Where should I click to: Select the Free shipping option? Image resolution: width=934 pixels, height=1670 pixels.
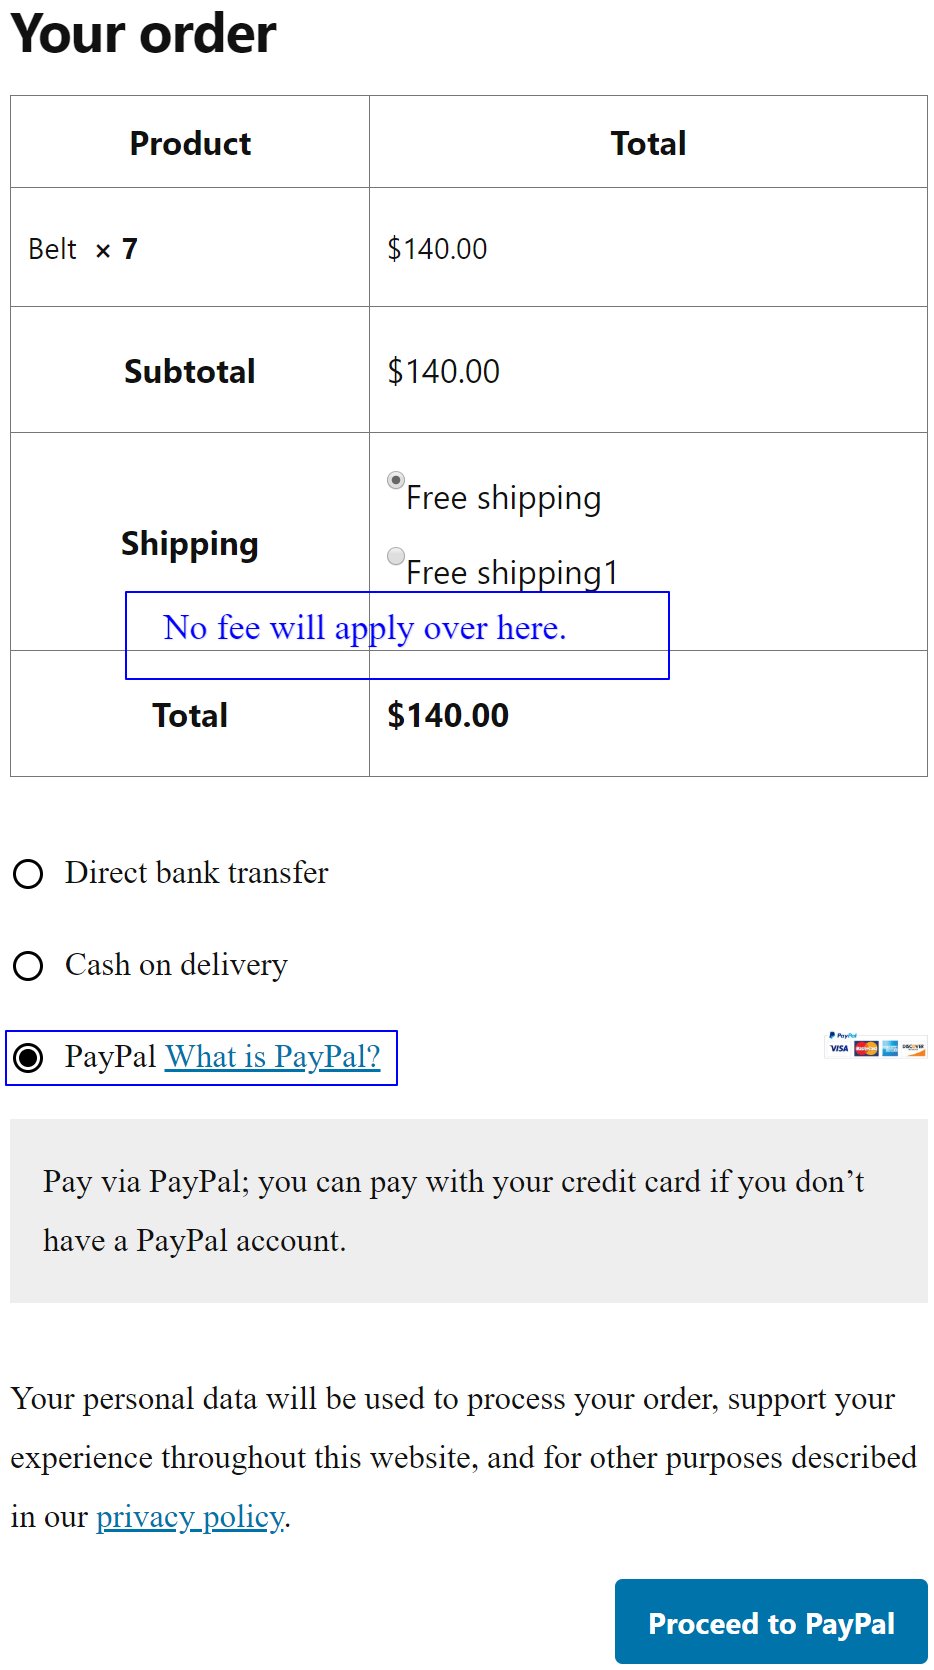coord(396,481)
